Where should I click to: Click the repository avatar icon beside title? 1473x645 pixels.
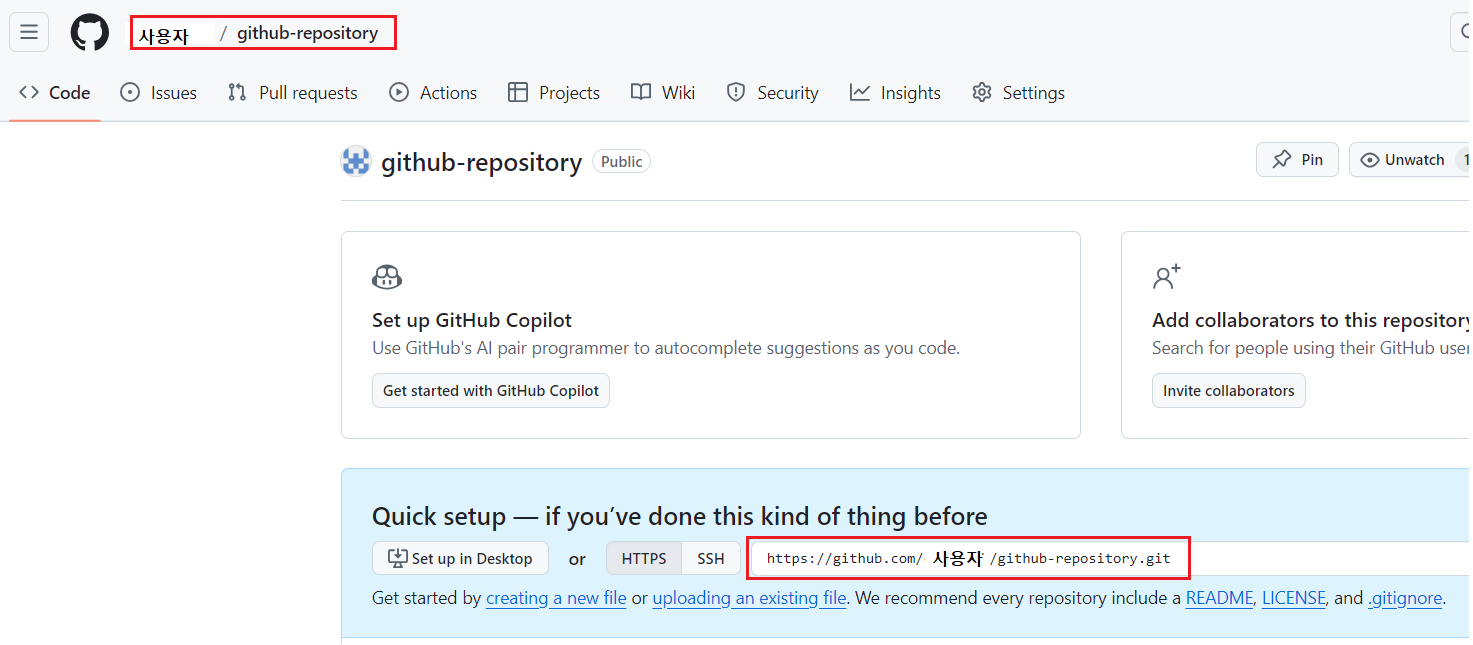tap(356, 162)
